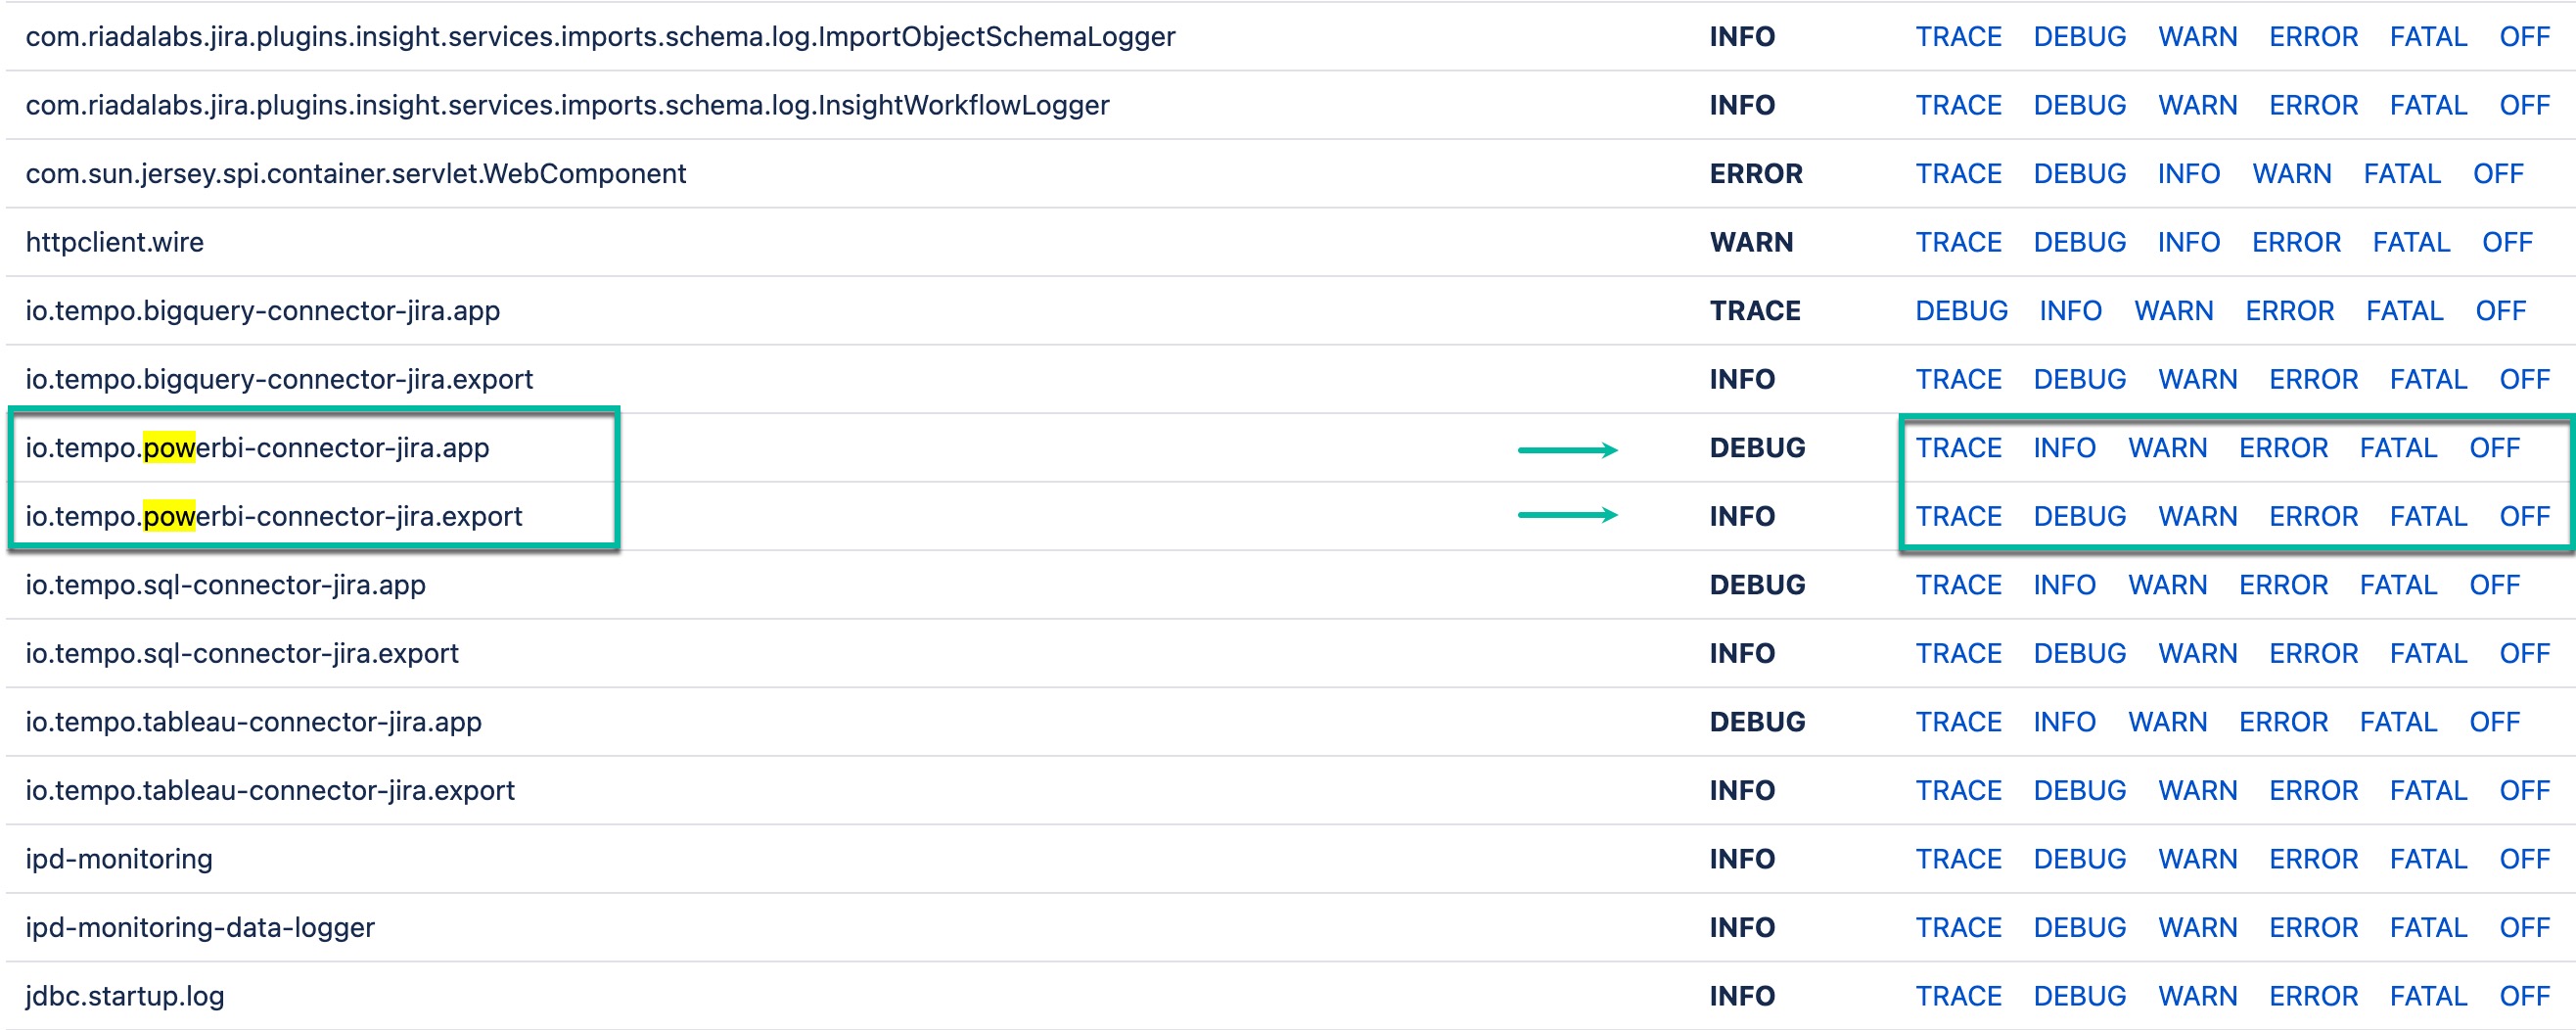
Task: Set io.tempo.bigquery-connector-jira.app to DEBUG
Action: 1962,311
